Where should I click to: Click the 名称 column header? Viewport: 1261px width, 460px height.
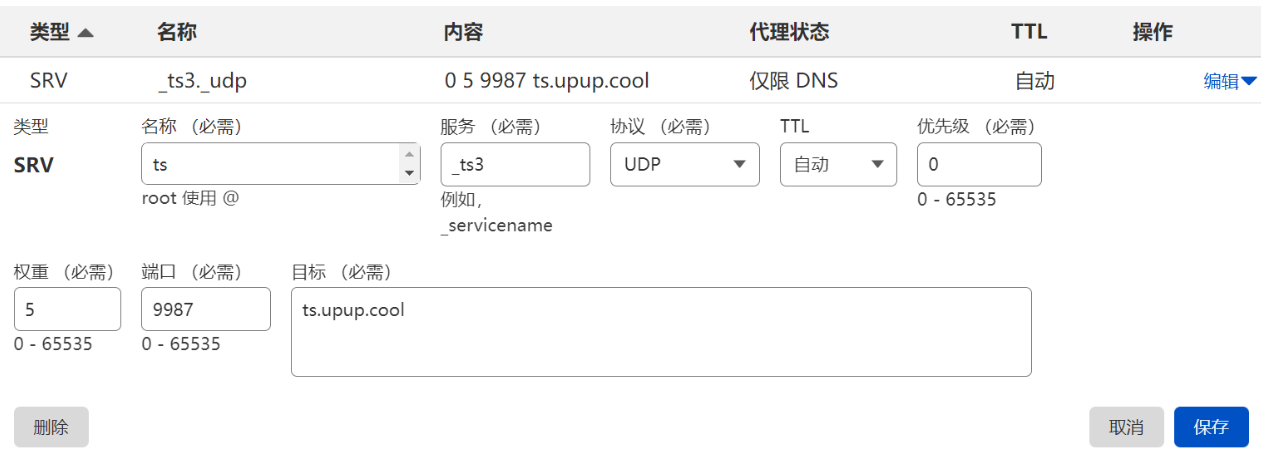point(177,32)
